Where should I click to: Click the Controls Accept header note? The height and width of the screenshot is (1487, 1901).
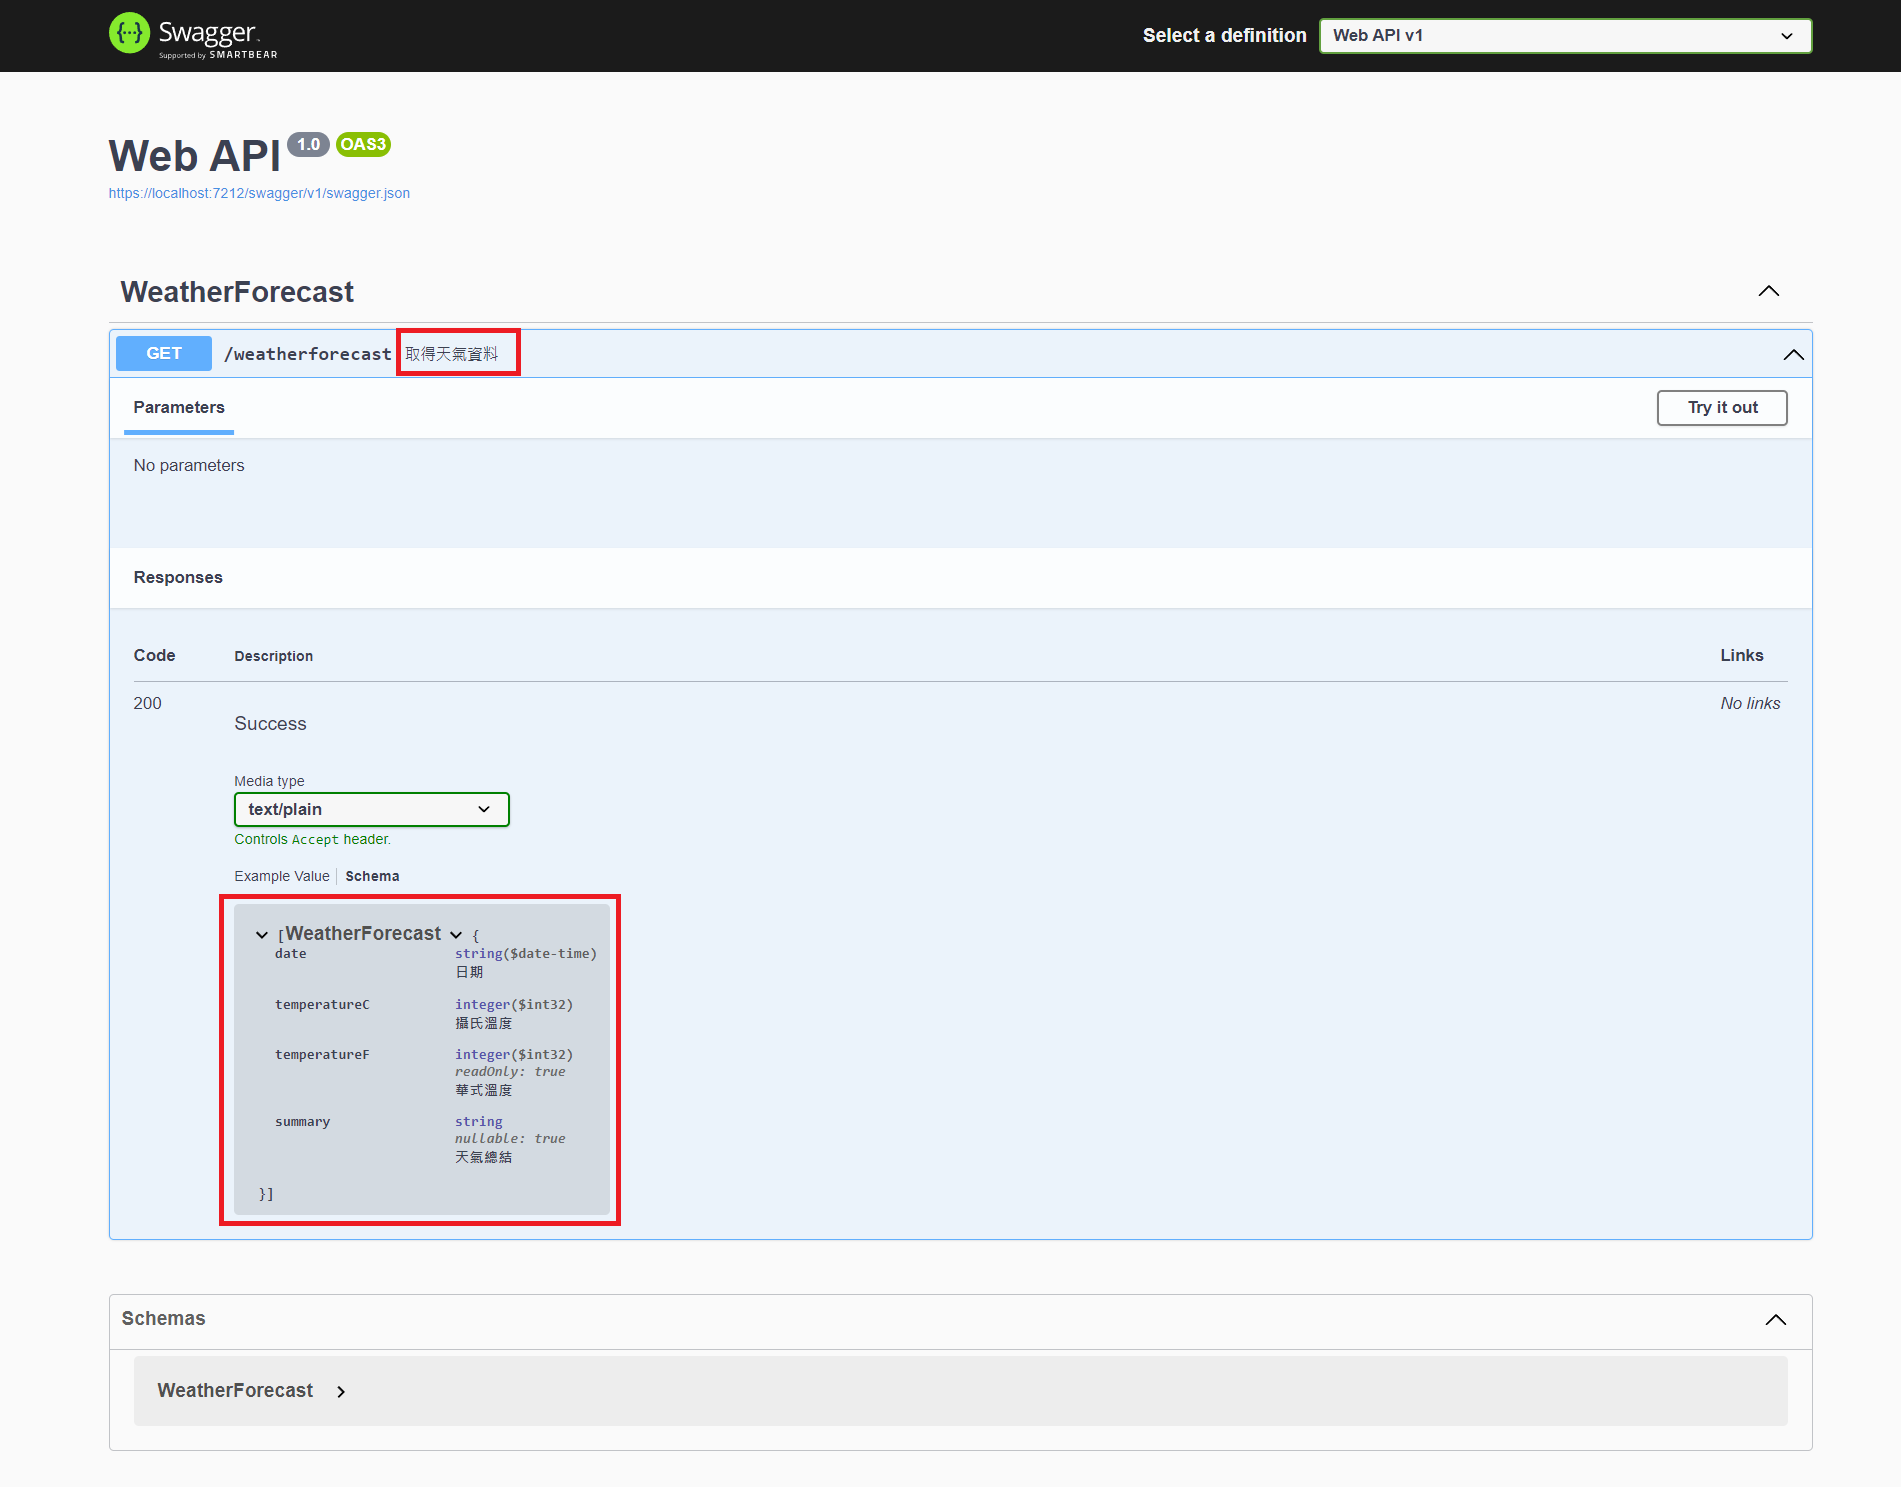pos(312,839)
